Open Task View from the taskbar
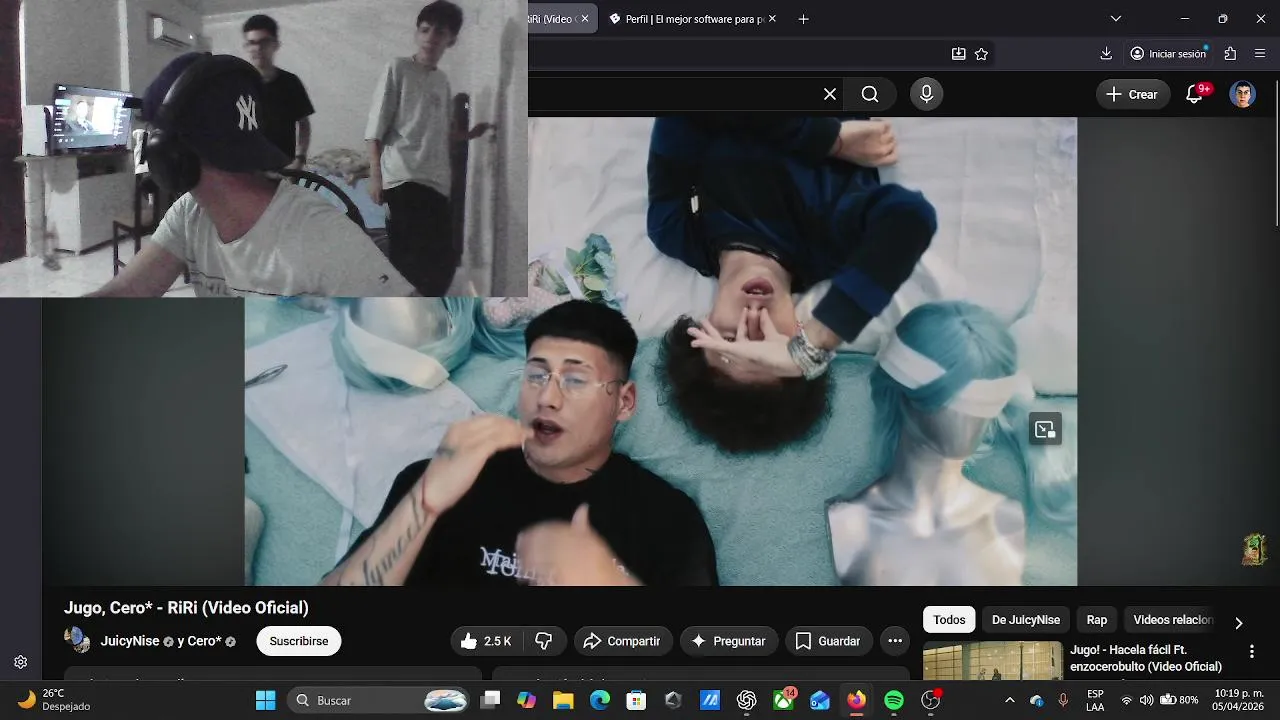Screen dimensions: 1280x720 [x=490, y=700]
